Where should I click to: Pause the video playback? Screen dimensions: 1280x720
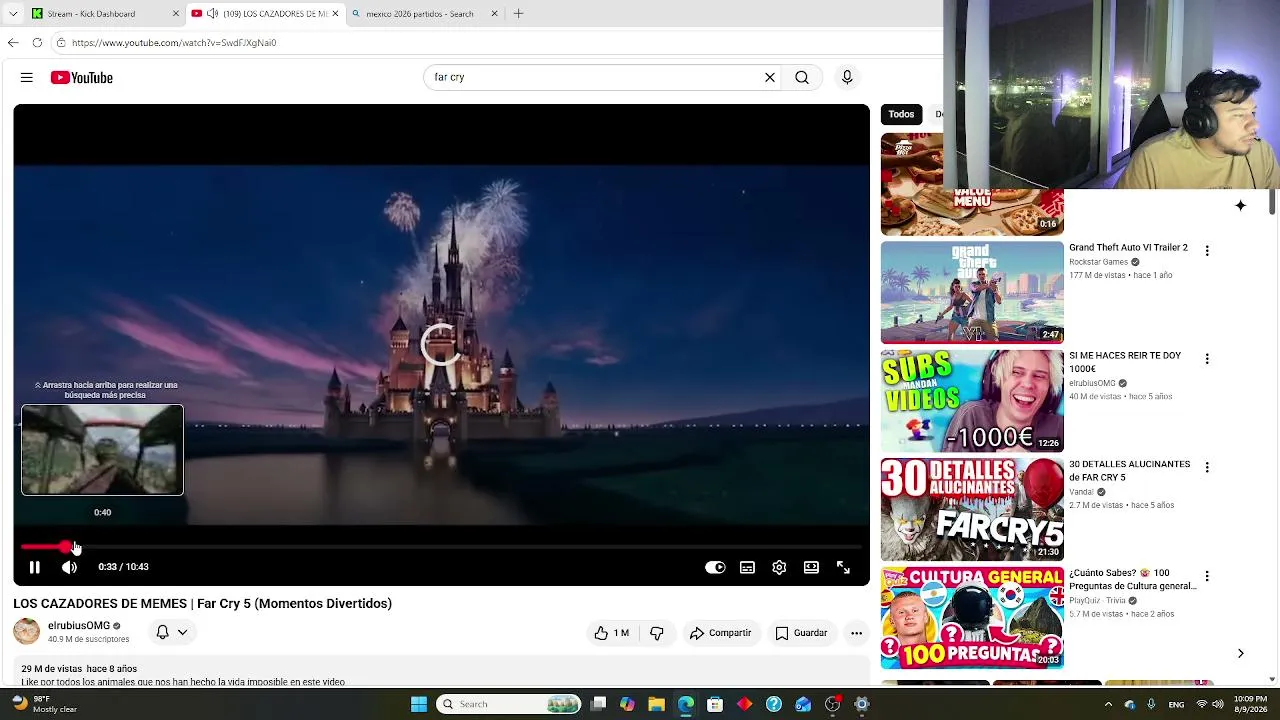[x=34, y=567]
